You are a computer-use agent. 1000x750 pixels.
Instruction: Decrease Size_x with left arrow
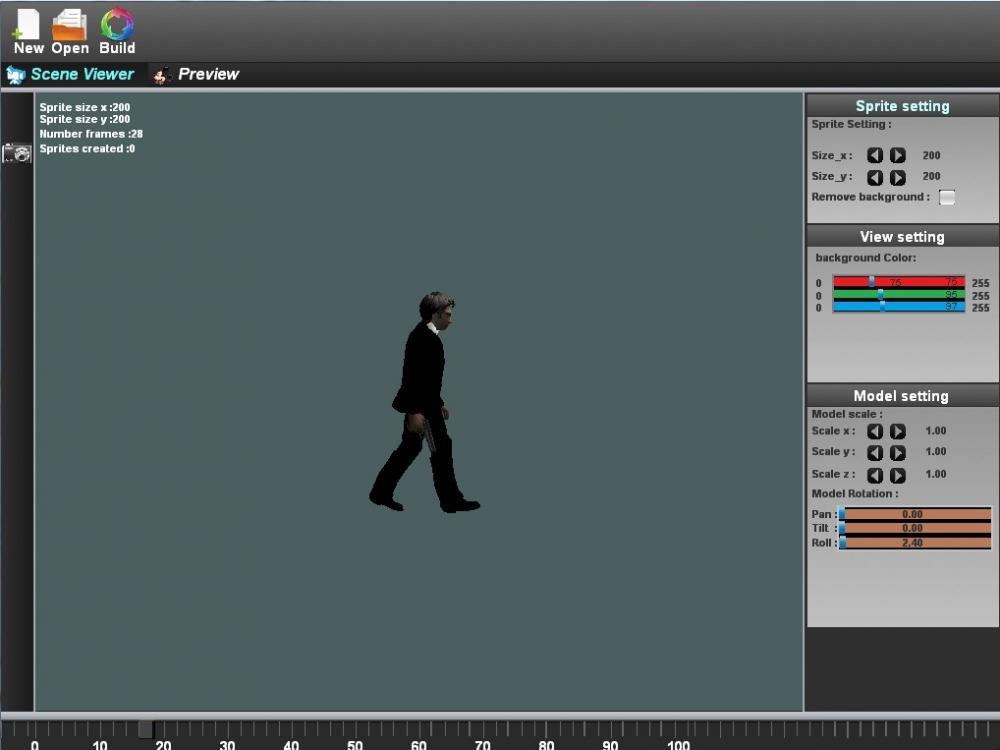coord(875,156)
